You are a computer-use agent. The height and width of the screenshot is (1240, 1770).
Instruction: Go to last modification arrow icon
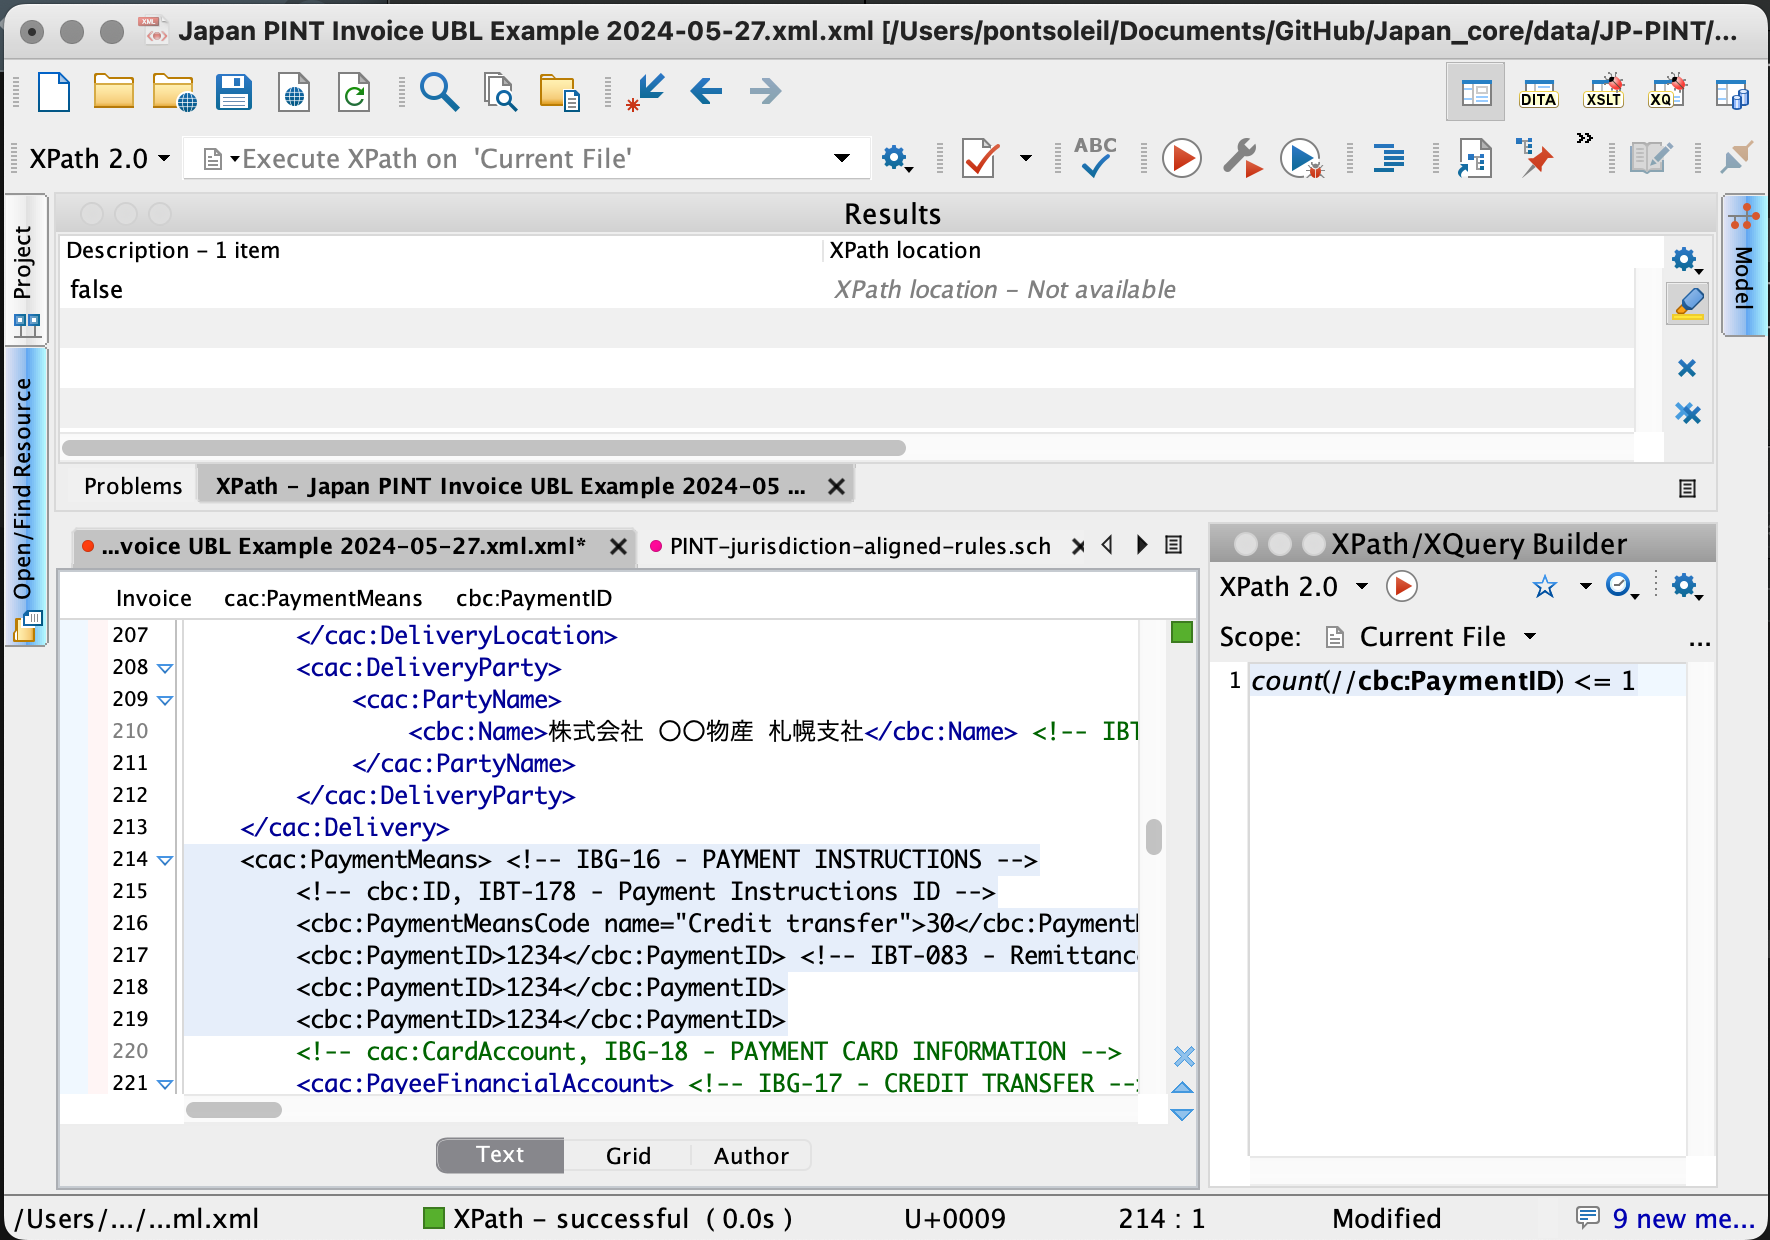645,92
